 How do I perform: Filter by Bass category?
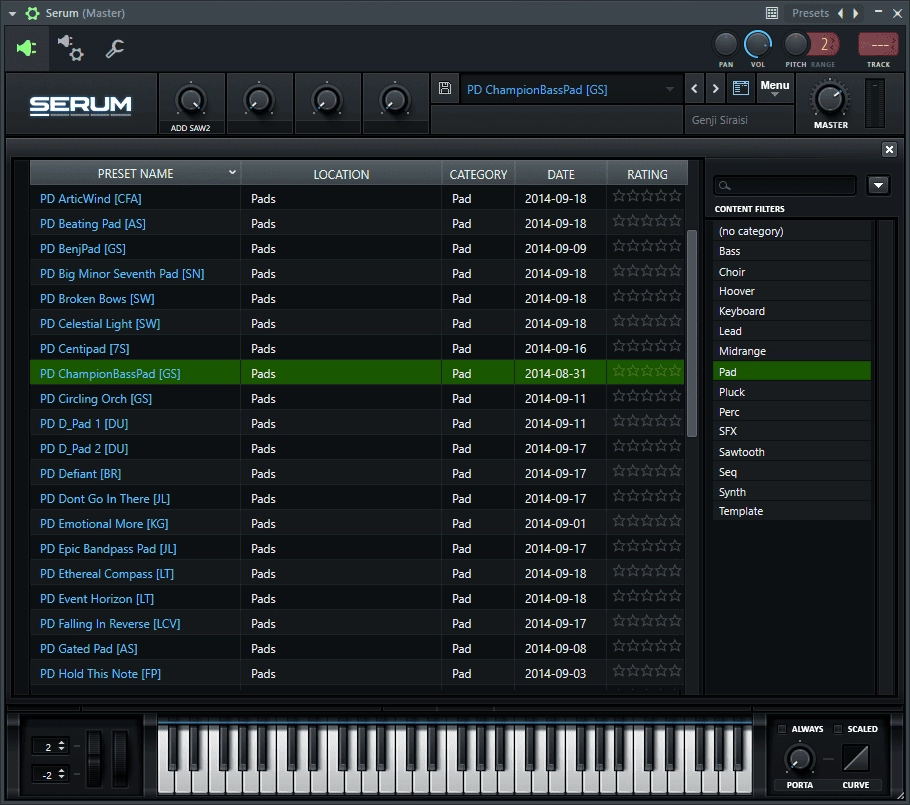click(x=792, y=251)
